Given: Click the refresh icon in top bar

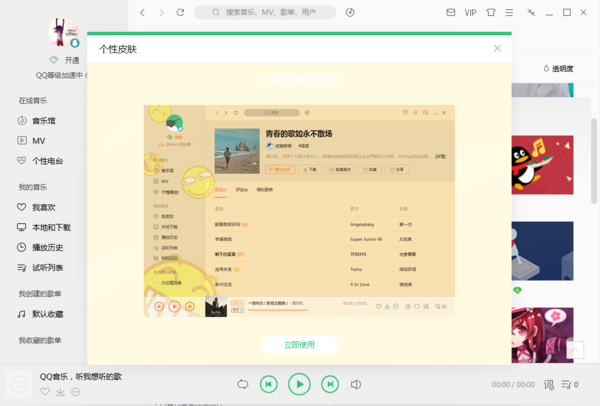Looking at the screenshot, I should 180,13.
